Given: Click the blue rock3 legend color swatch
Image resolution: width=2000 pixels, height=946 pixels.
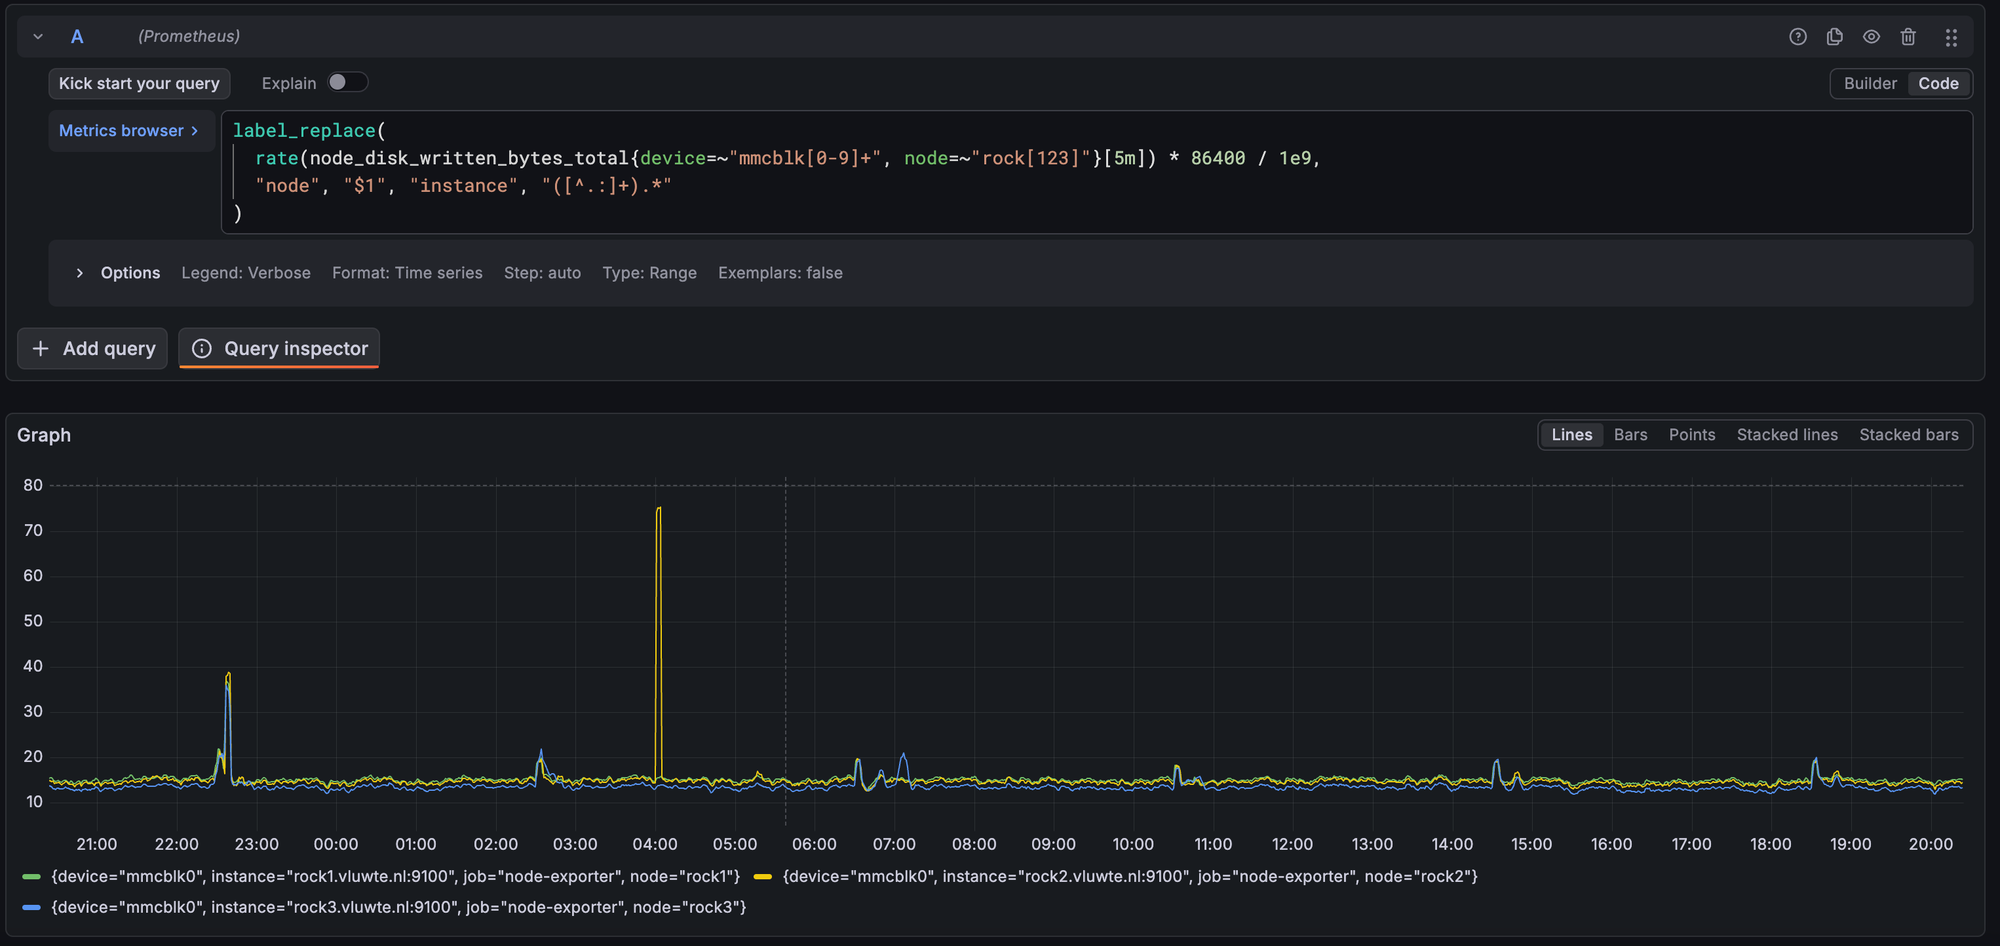Looking at the screenshot, I should pyautogui.click(x=31, y=908).
